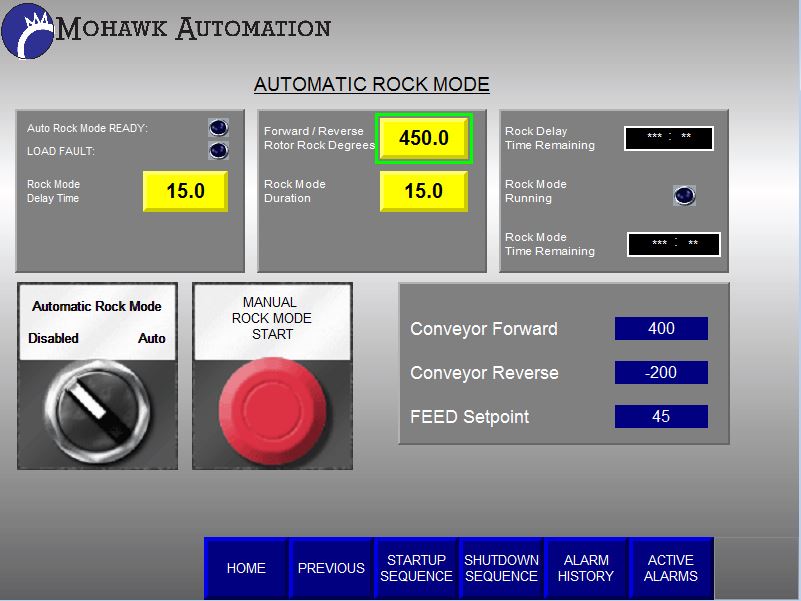Open the STARTUP SEQUENCE screen
The height and width of the screenshot is (601, 801).
click(x=416, y=568)
